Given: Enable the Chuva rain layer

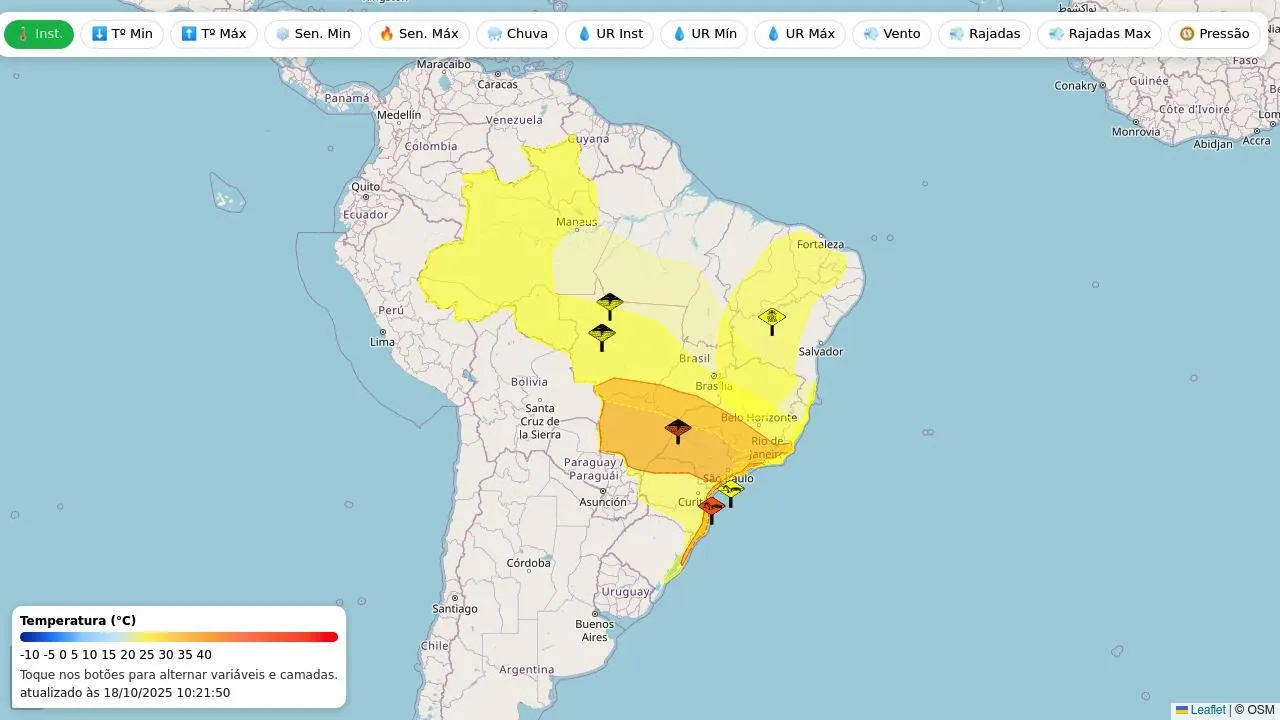Looking at the screenshot, I should point(517,34).
